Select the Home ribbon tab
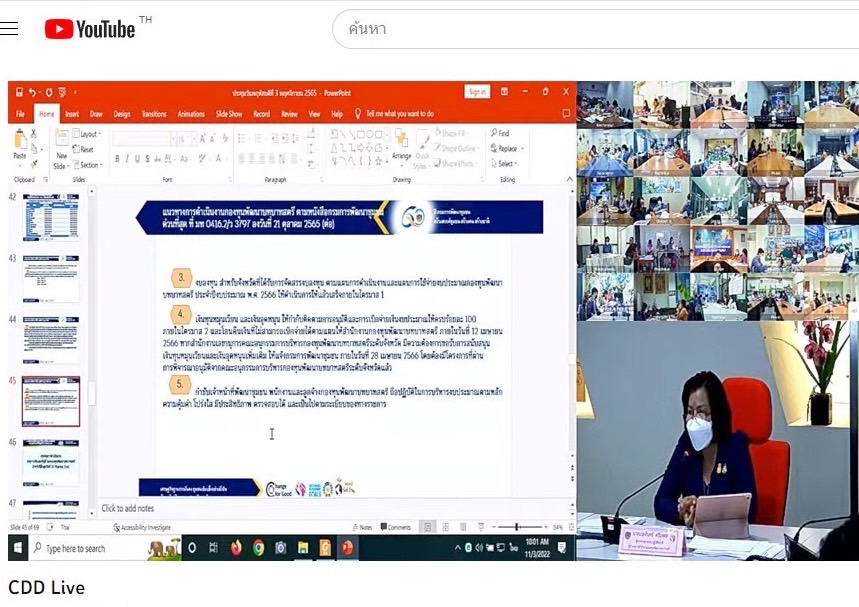The width and height of the screenshot is (859, 607). (x=47, y=114)
